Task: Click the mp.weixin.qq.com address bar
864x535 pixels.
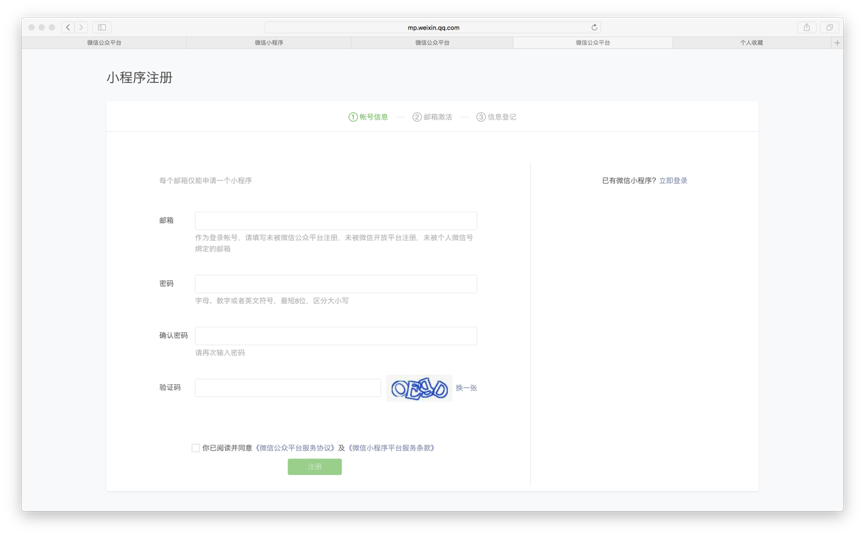Action: pos(433,27)
